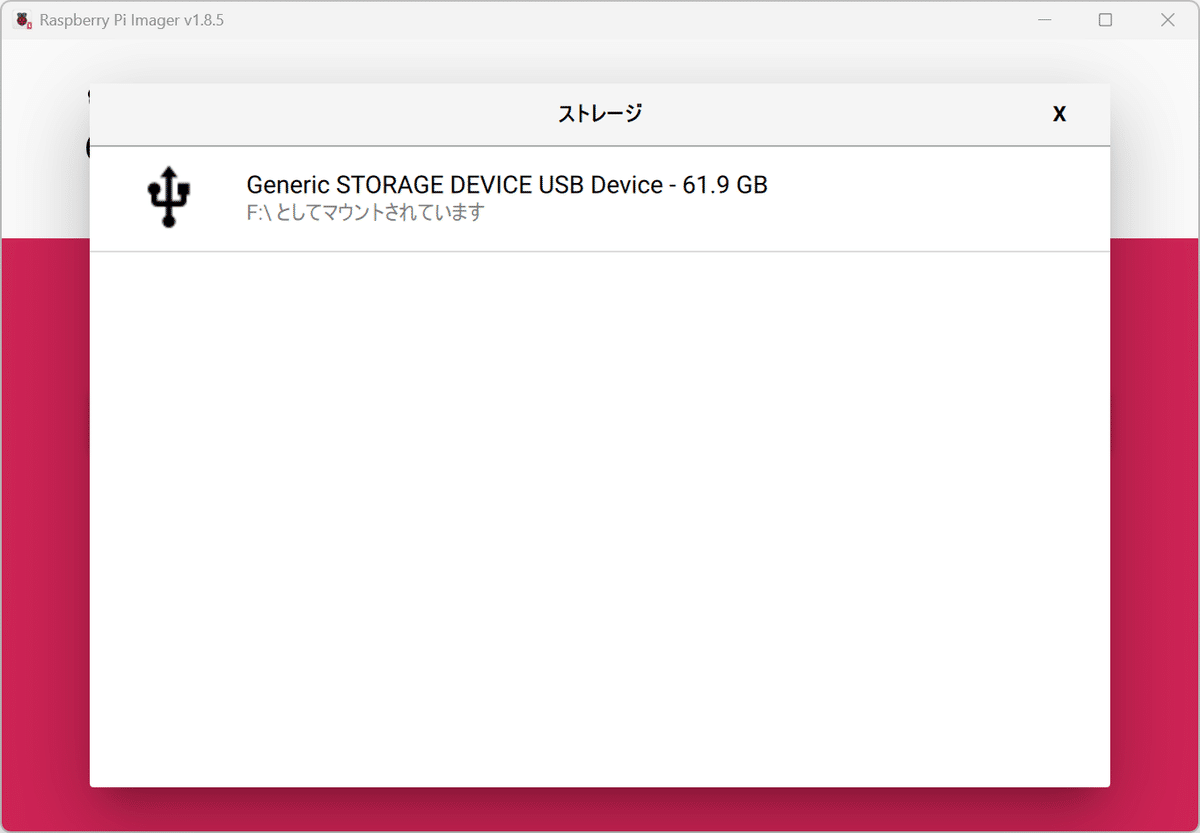
Task: Close the Raspberry Pi Imager window
Action: [x=1167, y=20]
